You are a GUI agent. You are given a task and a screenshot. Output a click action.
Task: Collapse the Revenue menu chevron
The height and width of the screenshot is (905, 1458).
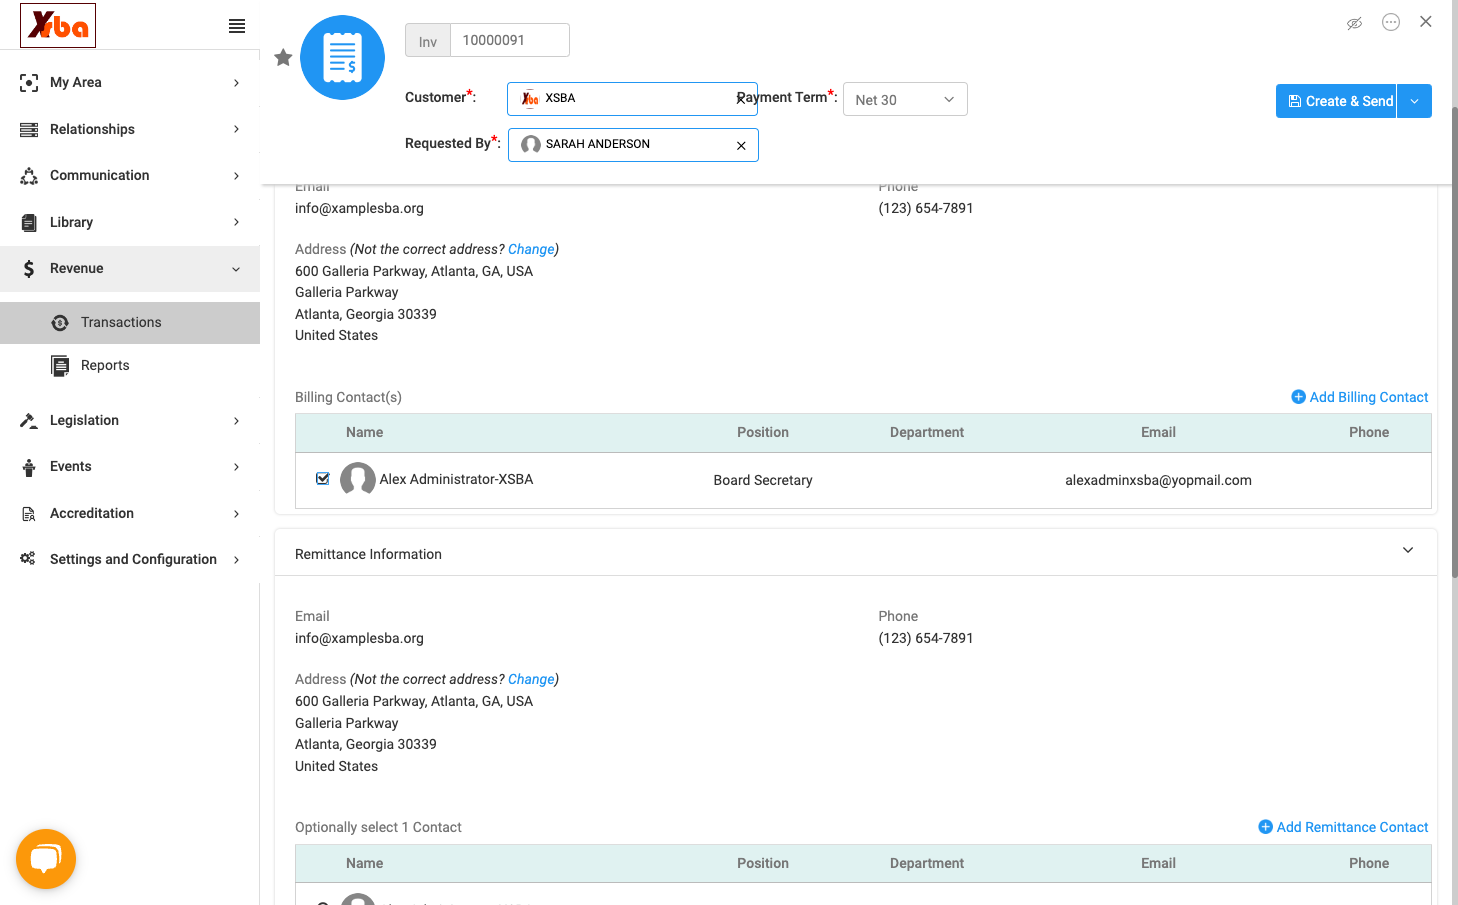coord(236,269)
